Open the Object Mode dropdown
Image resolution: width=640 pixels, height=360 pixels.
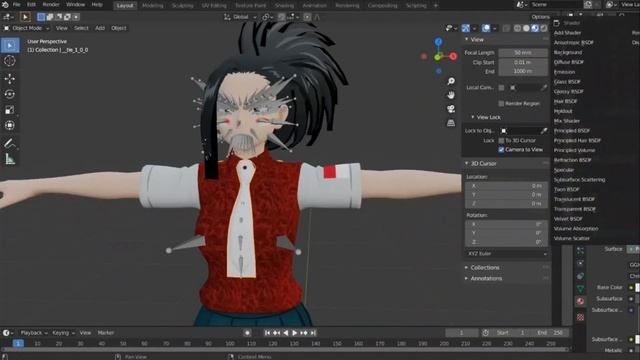(x=27, y=28)
